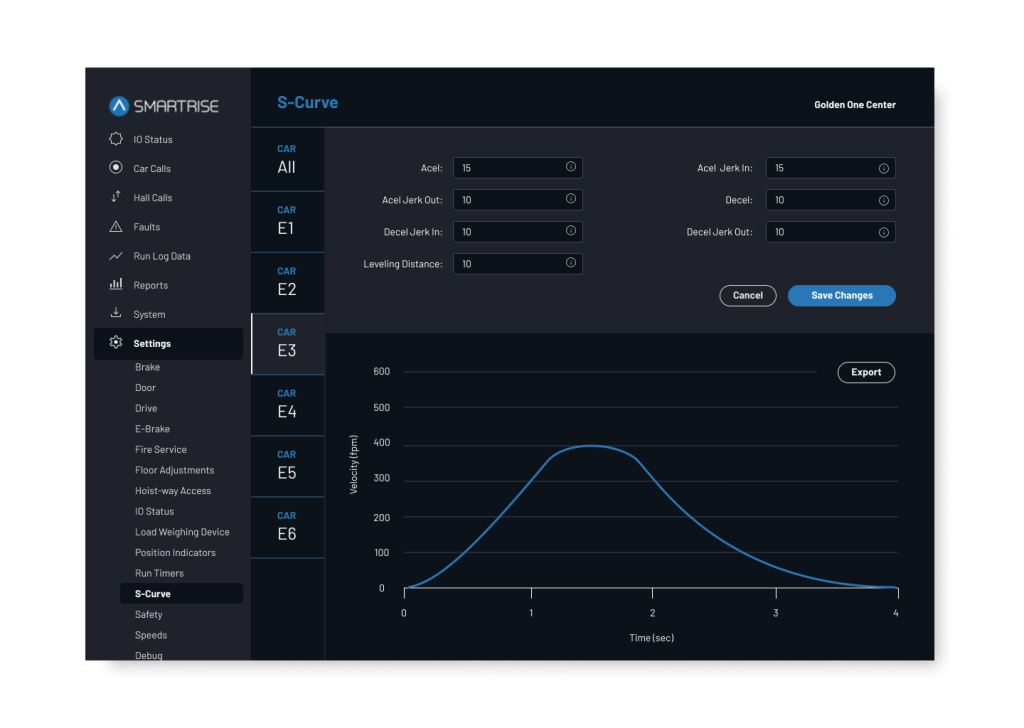Click the Hall Calls arrows icon
This screenshot has width=1024, height=728.
[116, 198]
